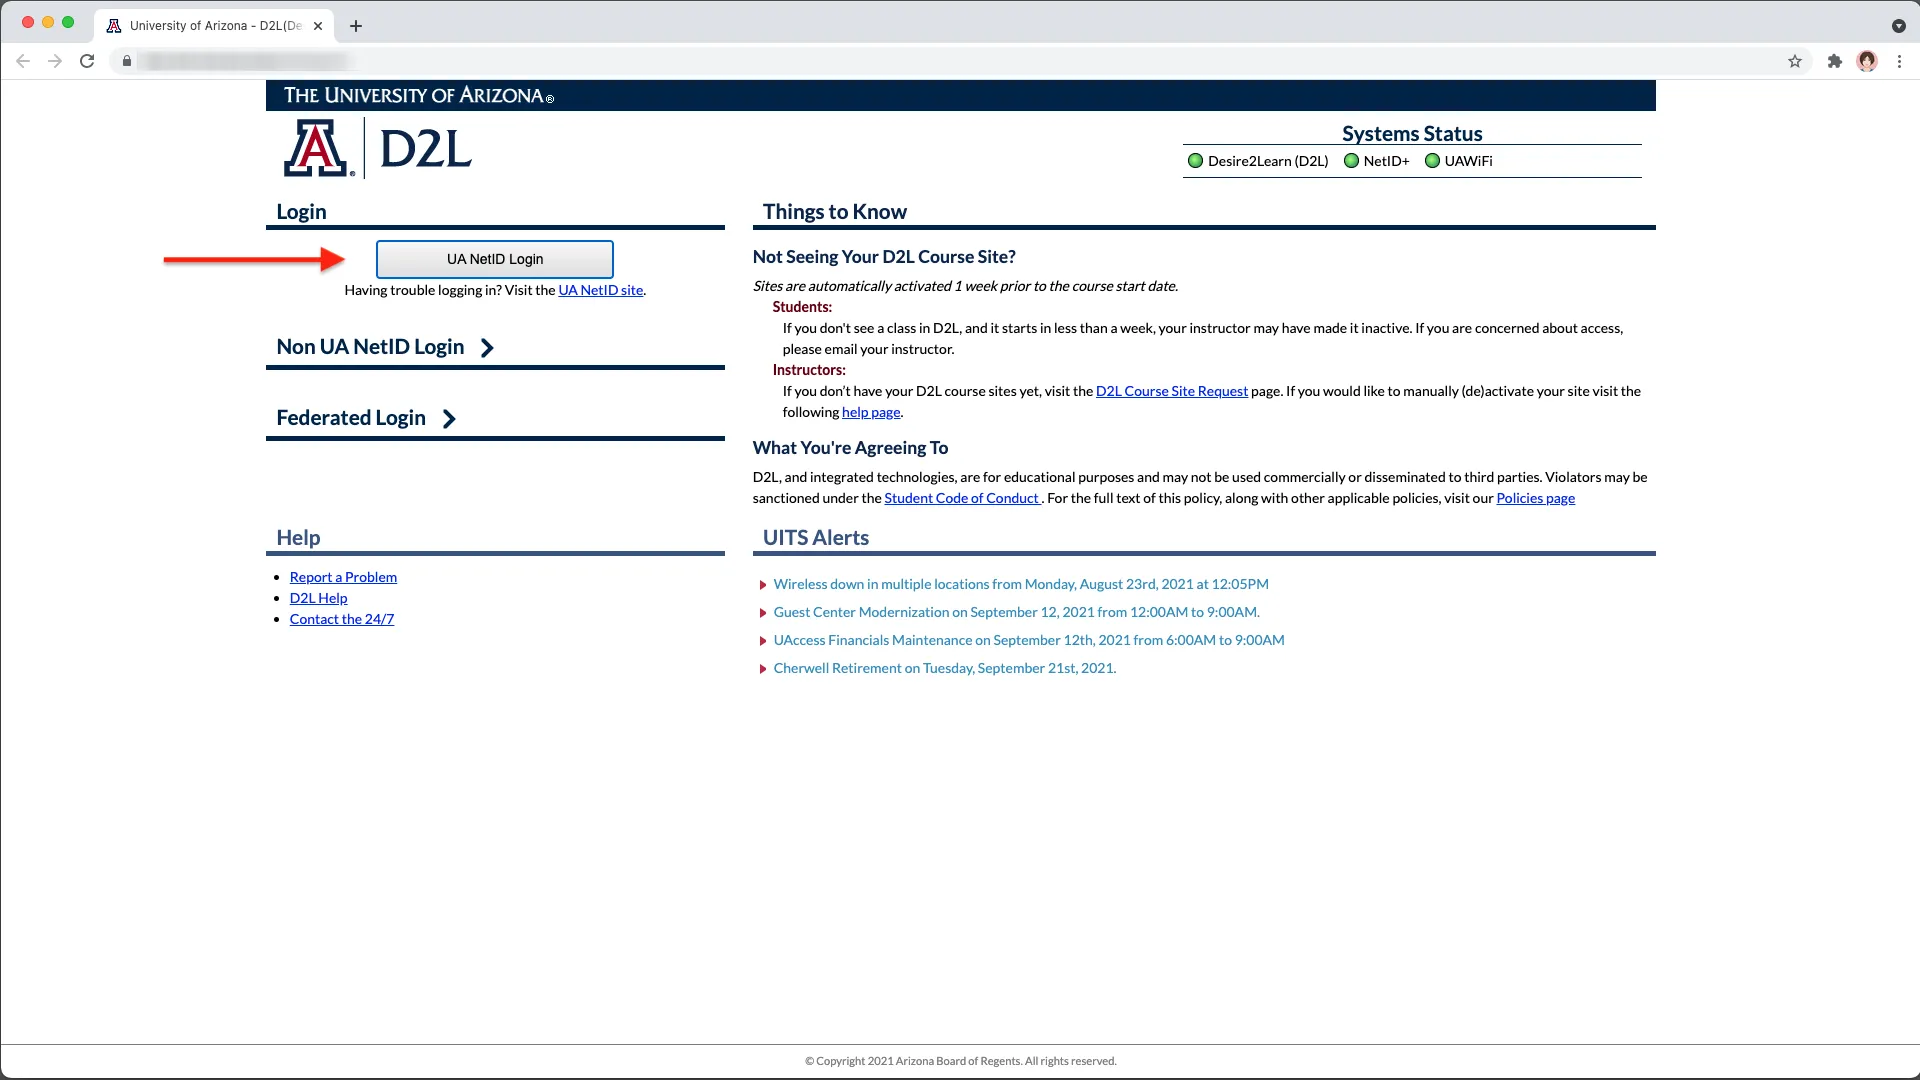Image resolution: width=1920 pixels, height=1080 pixels.
Task: Open the Chrome three-dot menu
Action: point(1899,61)
